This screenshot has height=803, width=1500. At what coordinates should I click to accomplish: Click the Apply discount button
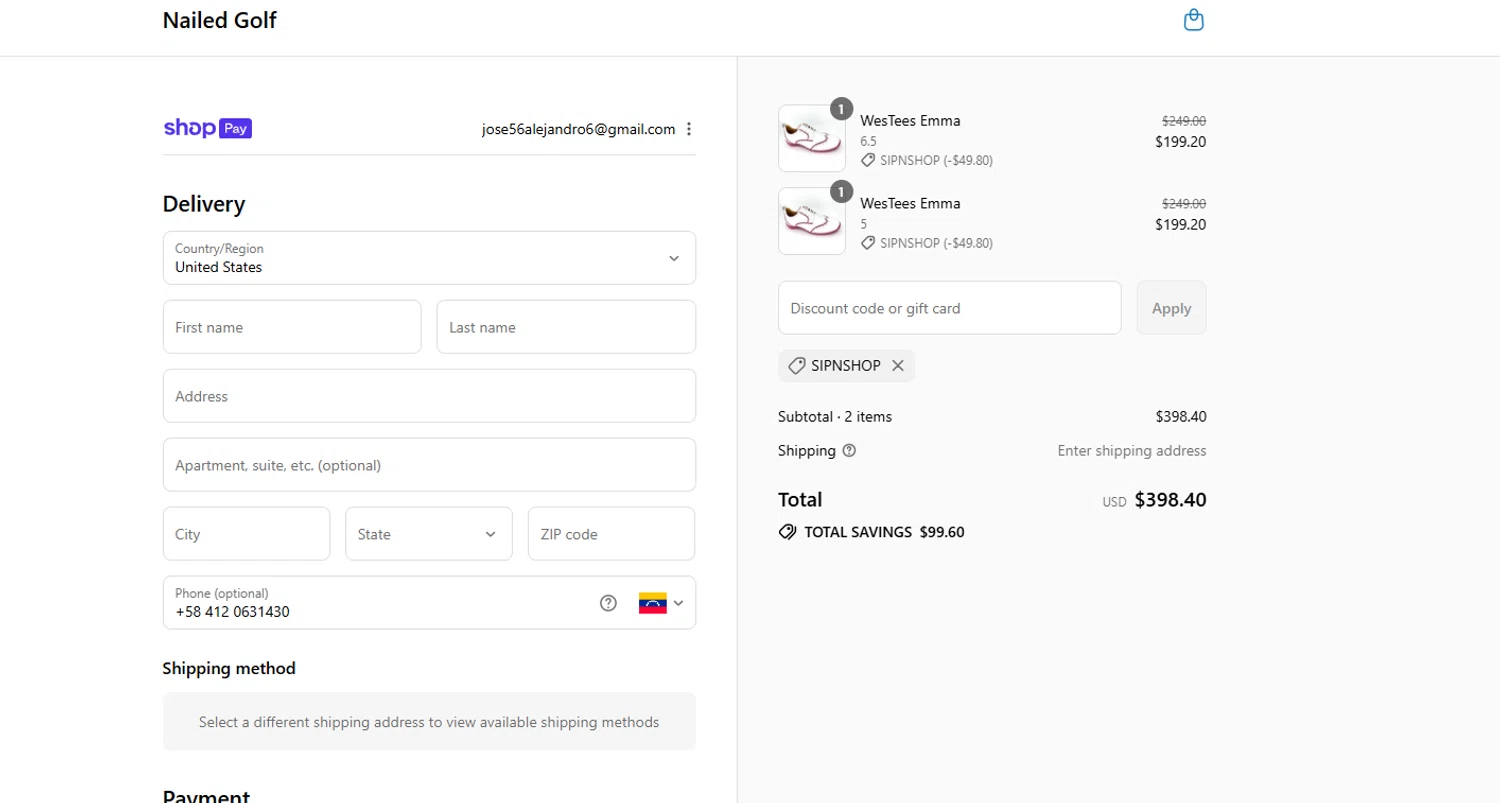(x=1171, y=308)
